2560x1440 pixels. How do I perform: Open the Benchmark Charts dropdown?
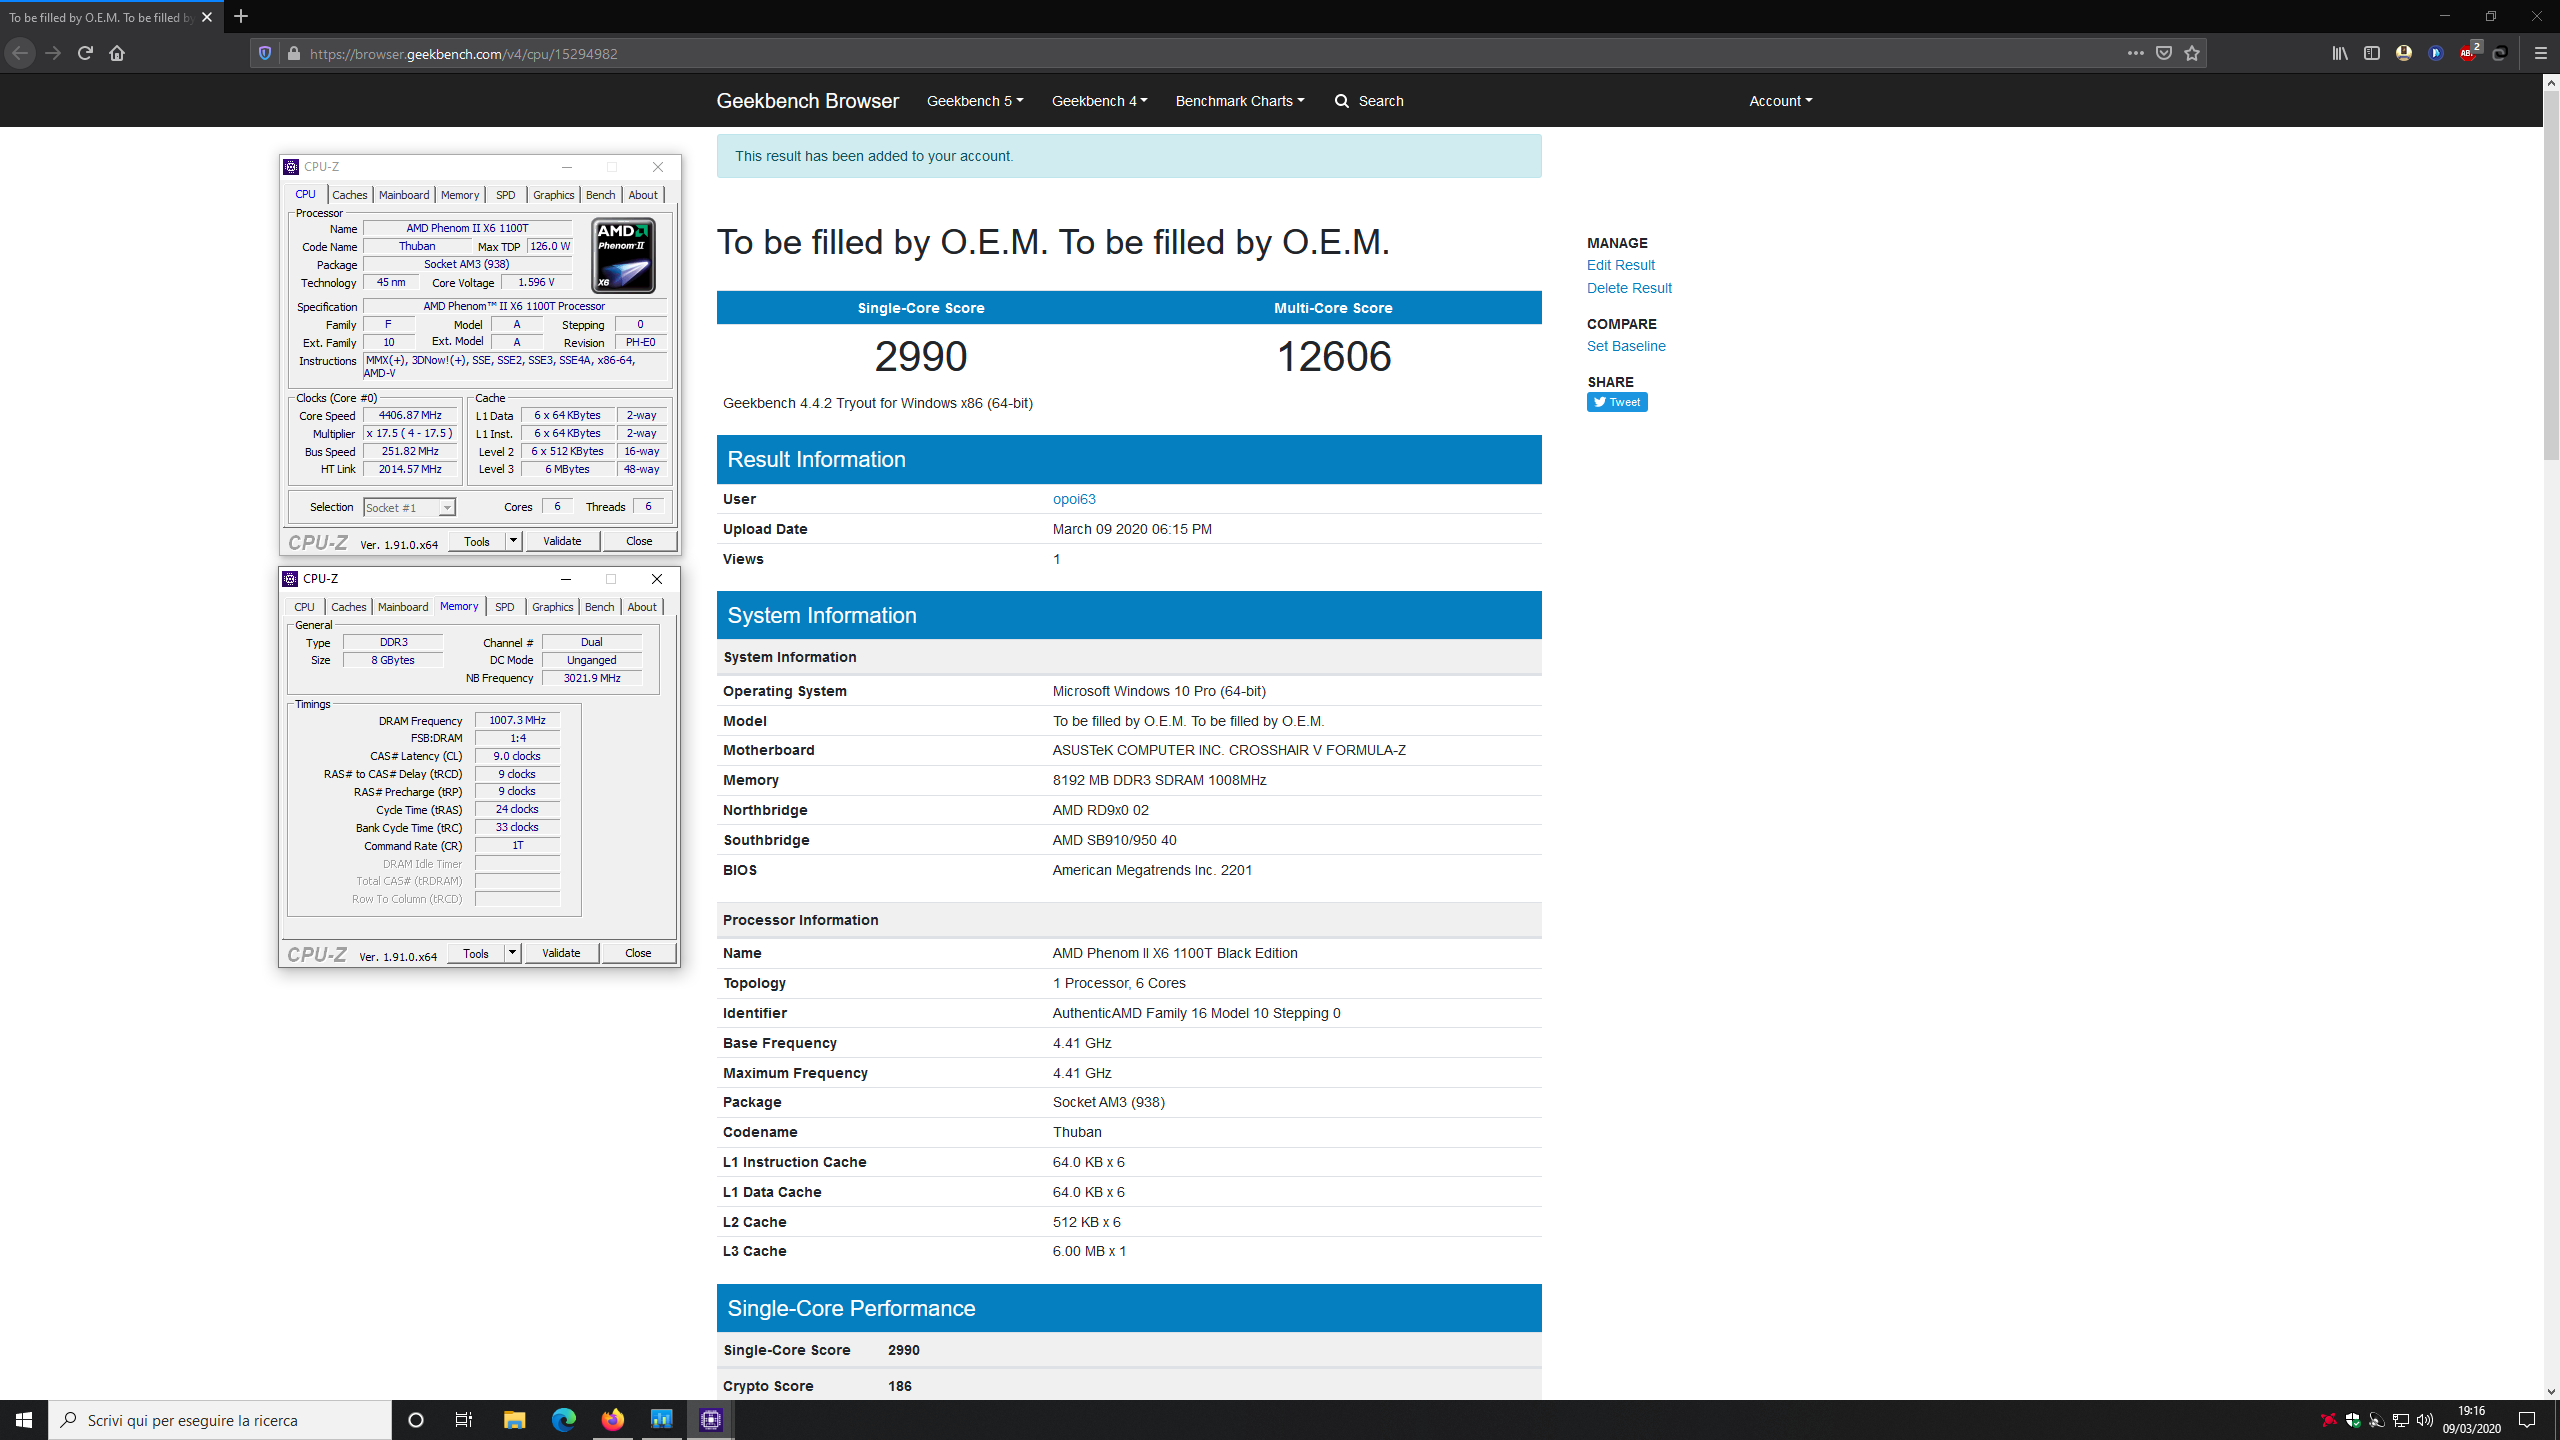coord(1240,101)
